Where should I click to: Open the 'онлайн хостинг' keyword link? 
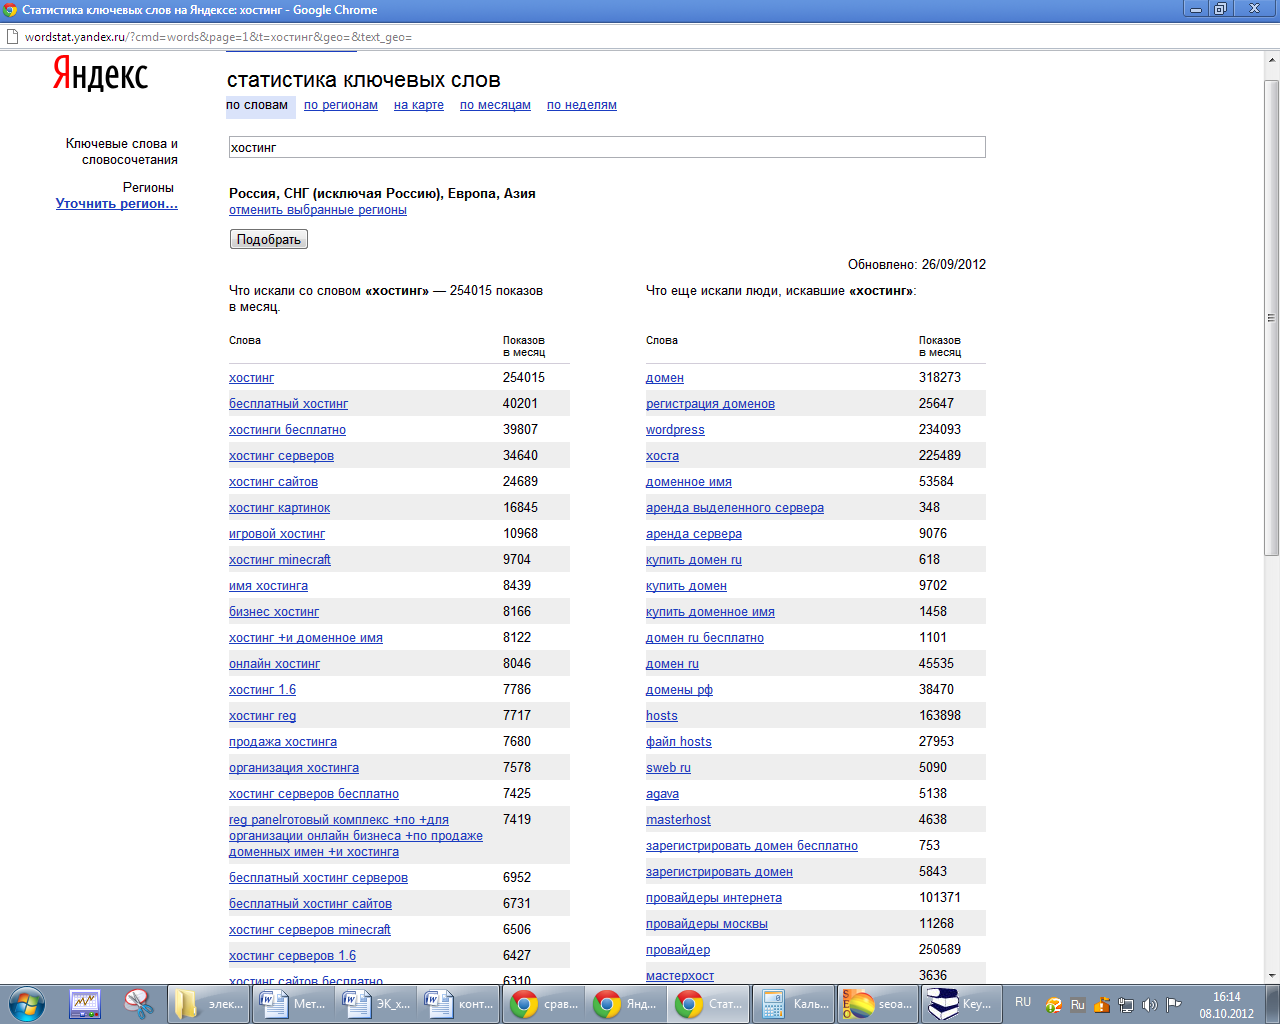pos(274,664)
